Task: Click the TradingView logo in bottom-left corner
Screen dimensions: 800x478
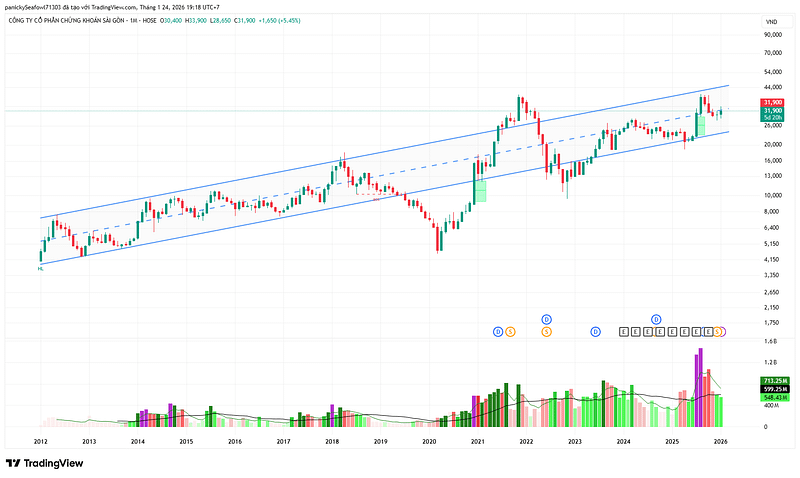Action: coord(44,463)
